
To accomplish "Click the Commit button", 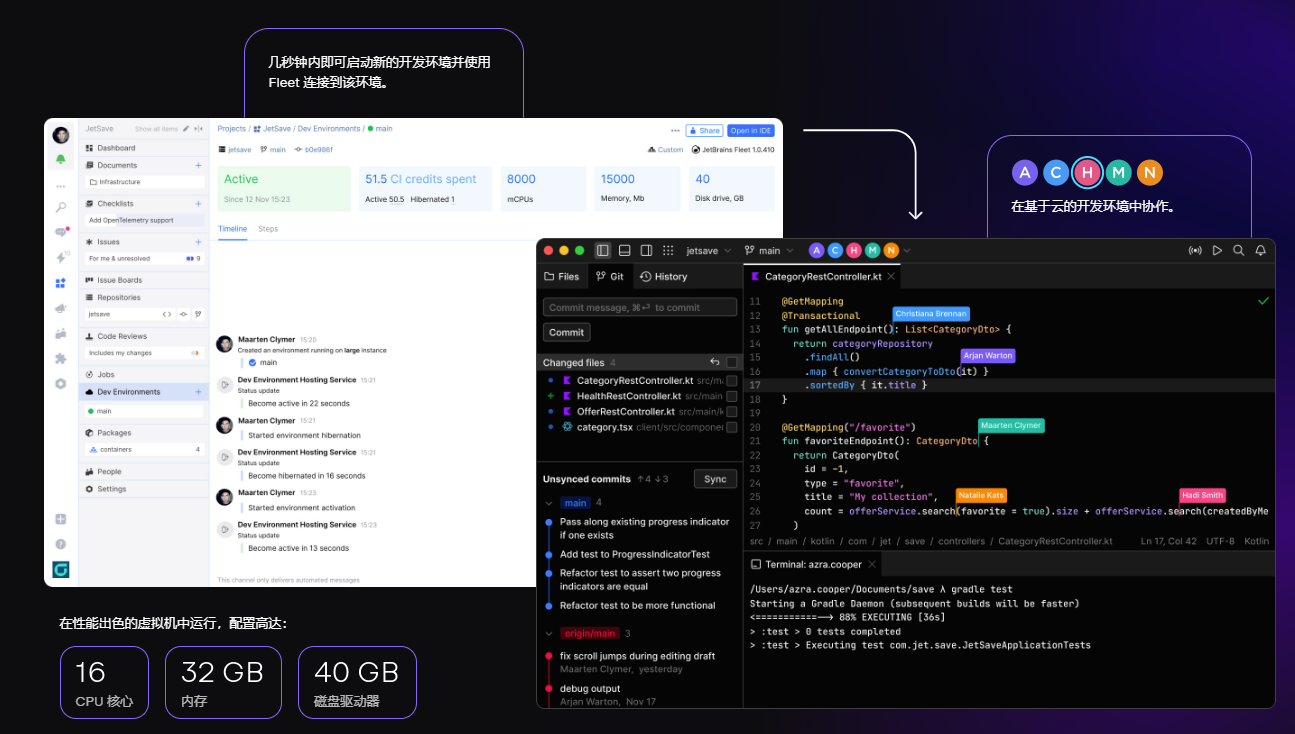I will (567, 332).
